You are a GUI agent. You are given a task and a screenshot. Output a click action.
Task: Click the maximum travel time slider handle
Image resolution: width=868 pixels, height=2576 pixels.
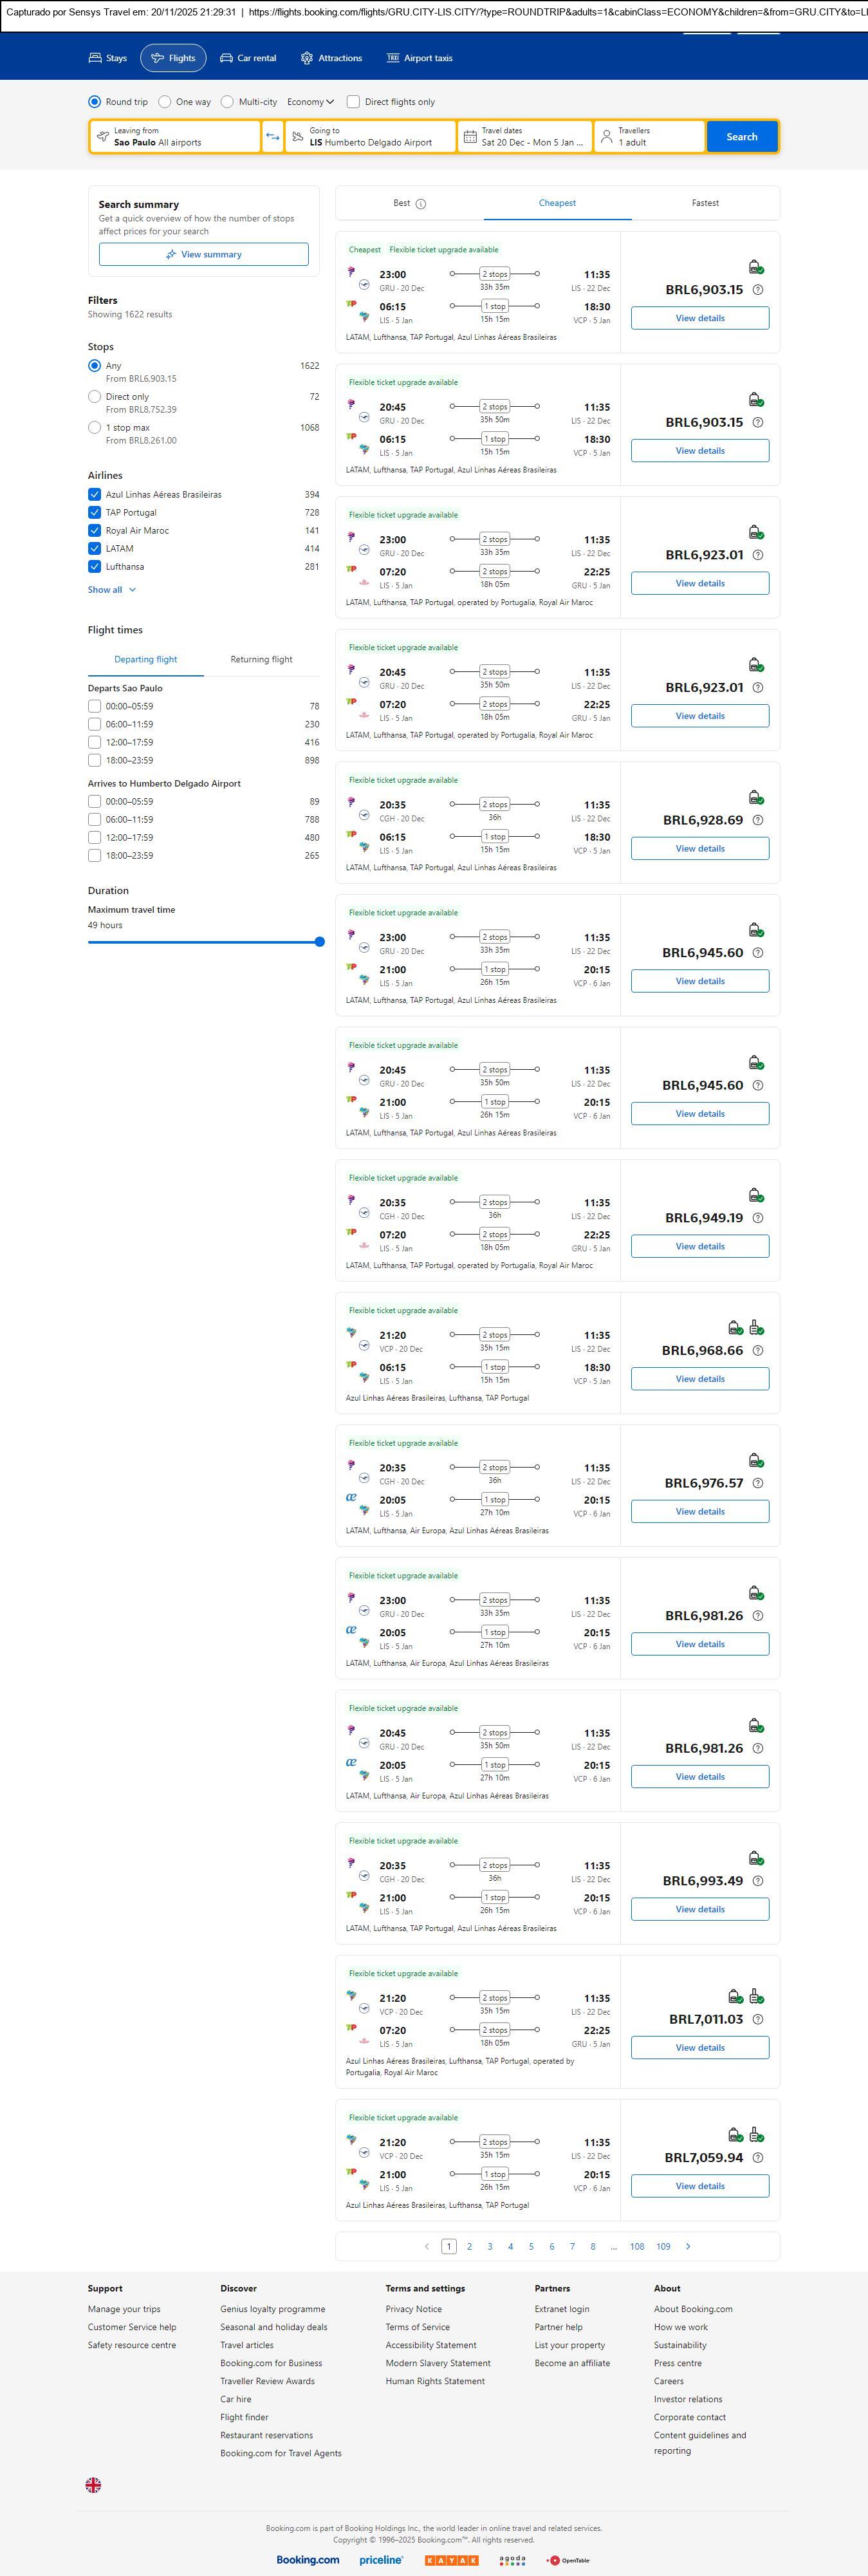pos(320,942)
